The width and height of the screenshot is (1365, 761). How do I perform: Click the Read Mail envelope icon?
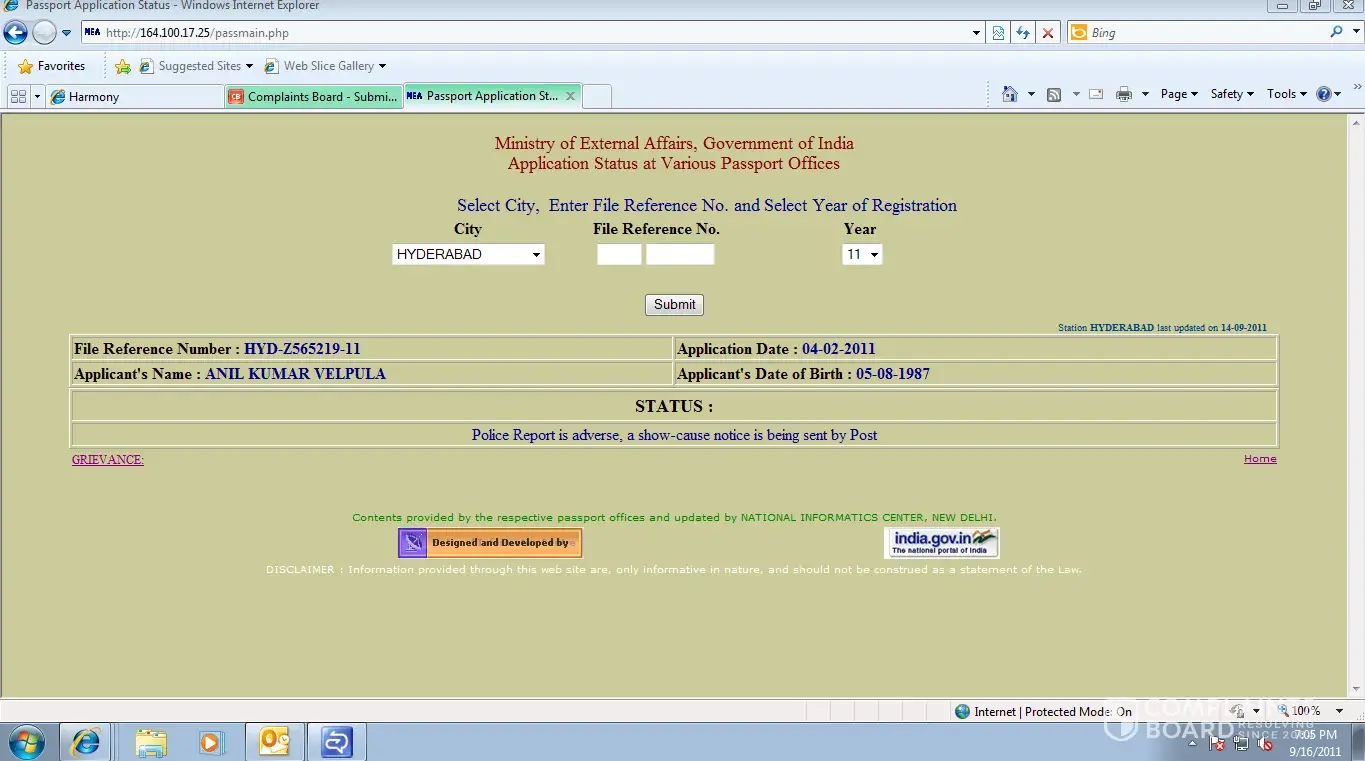click(1096, 94)
